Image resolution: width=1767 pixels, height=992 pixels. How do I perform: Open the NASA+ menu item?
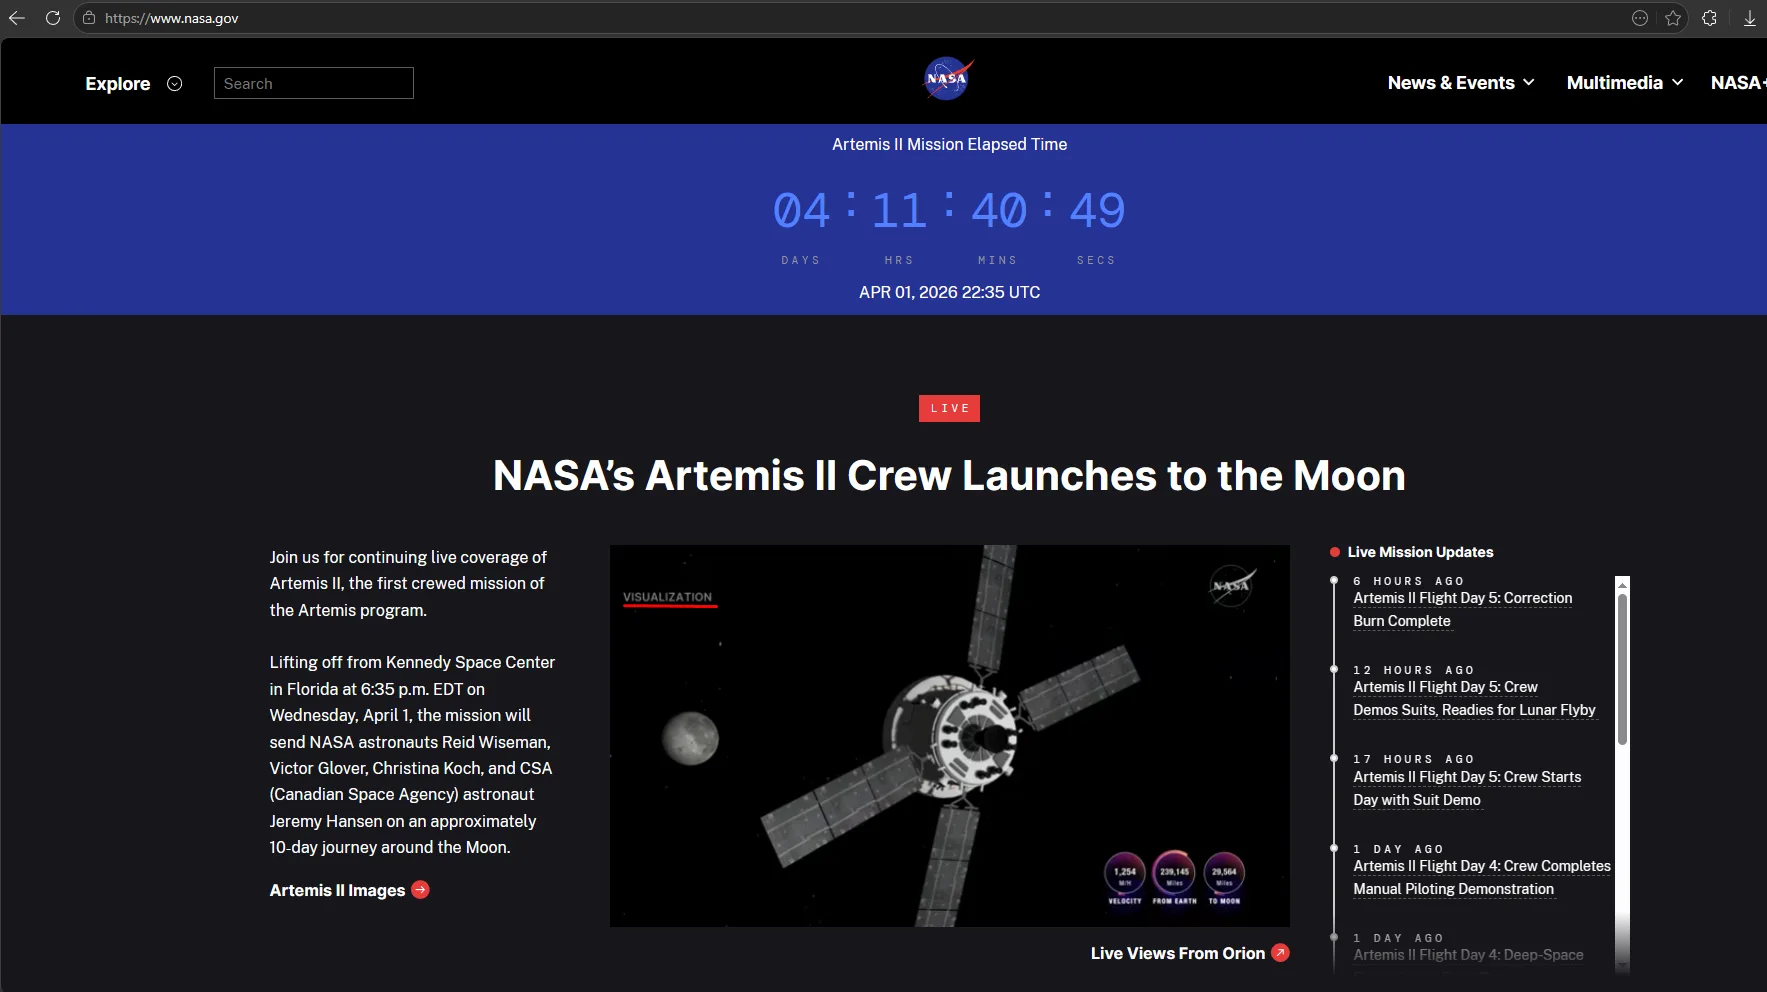[x=1738, y=83]
